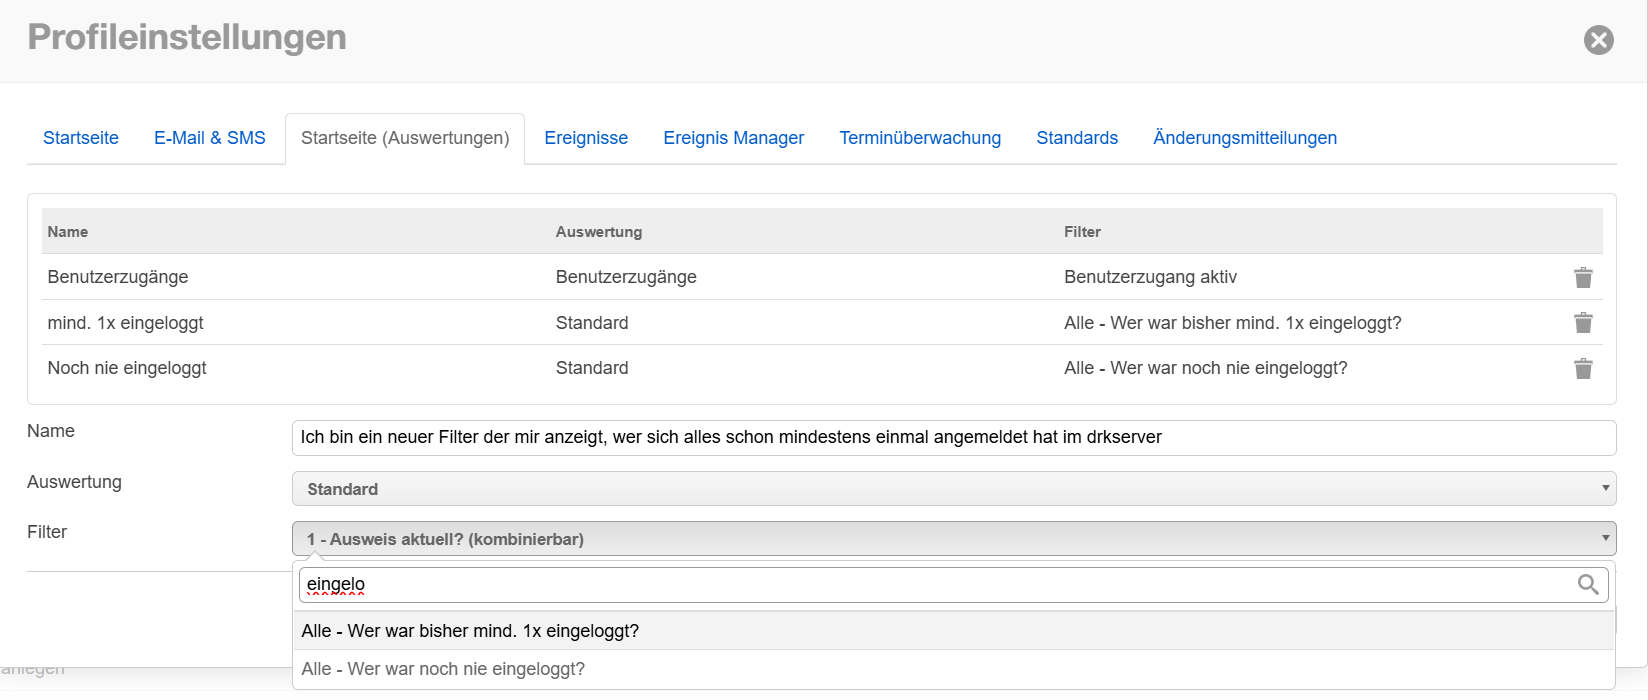Click the Filter column header
The height and width of the screenshot is (700, 1648).
(x=1082, y=232)
